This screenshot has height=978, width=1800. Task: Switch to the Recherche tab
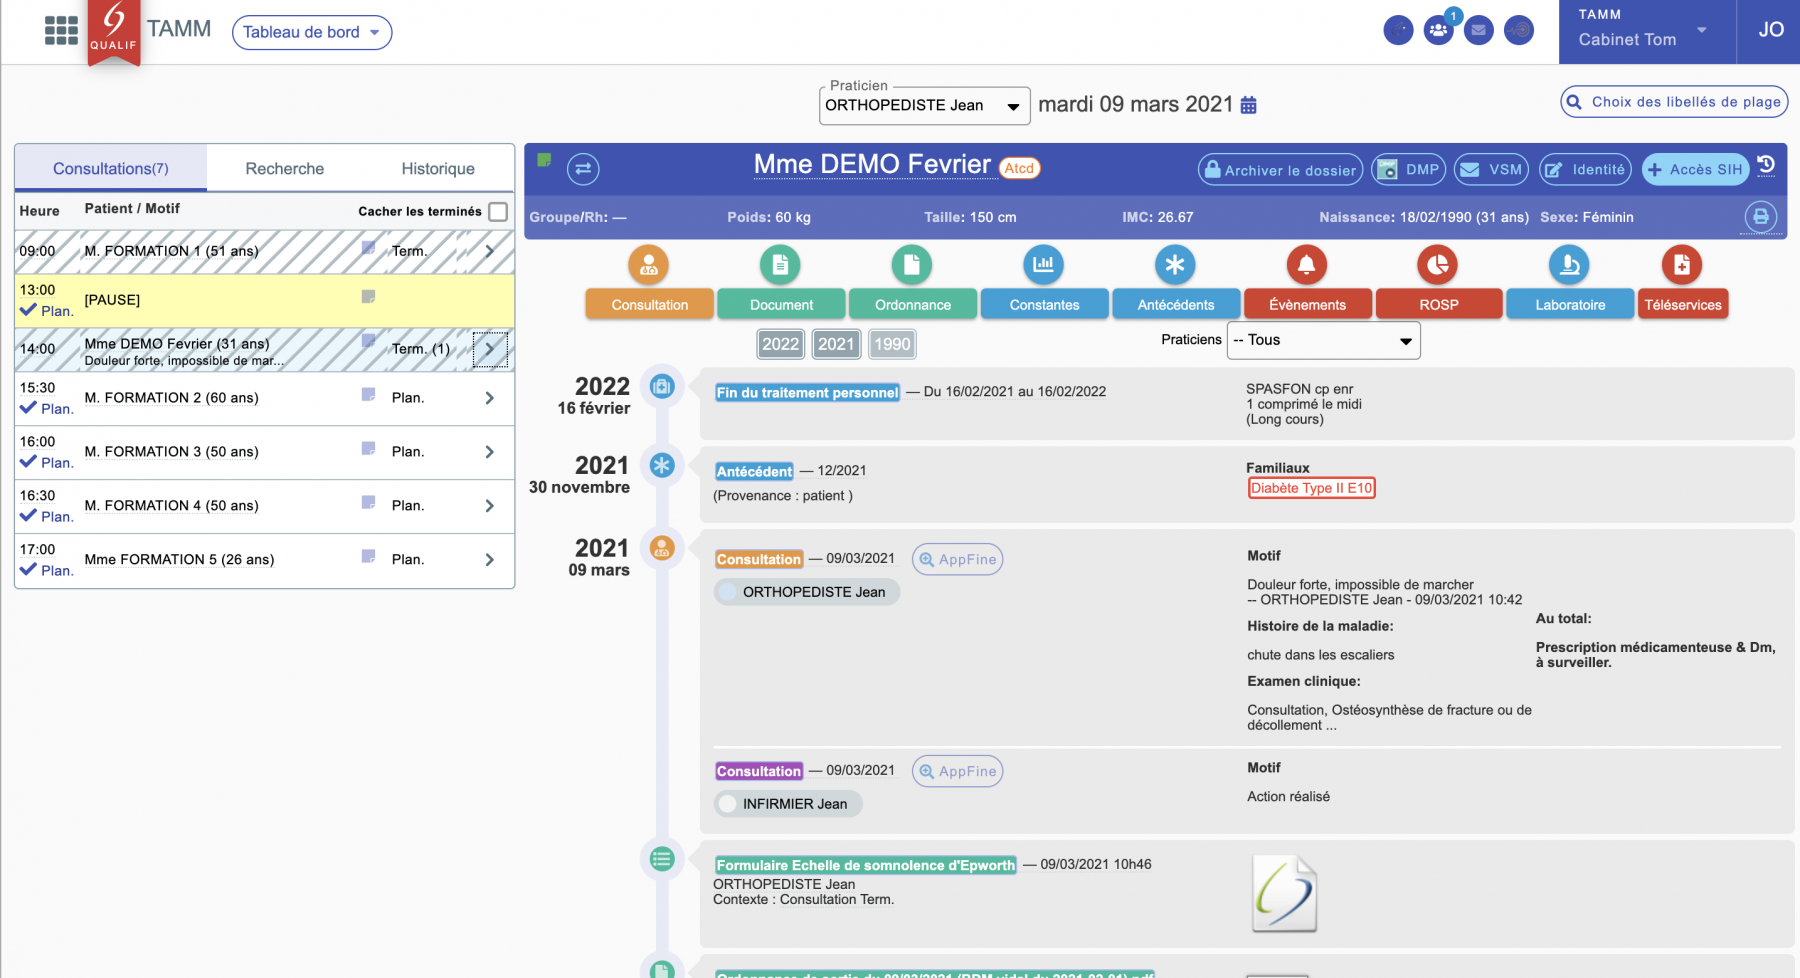point(284,168)
